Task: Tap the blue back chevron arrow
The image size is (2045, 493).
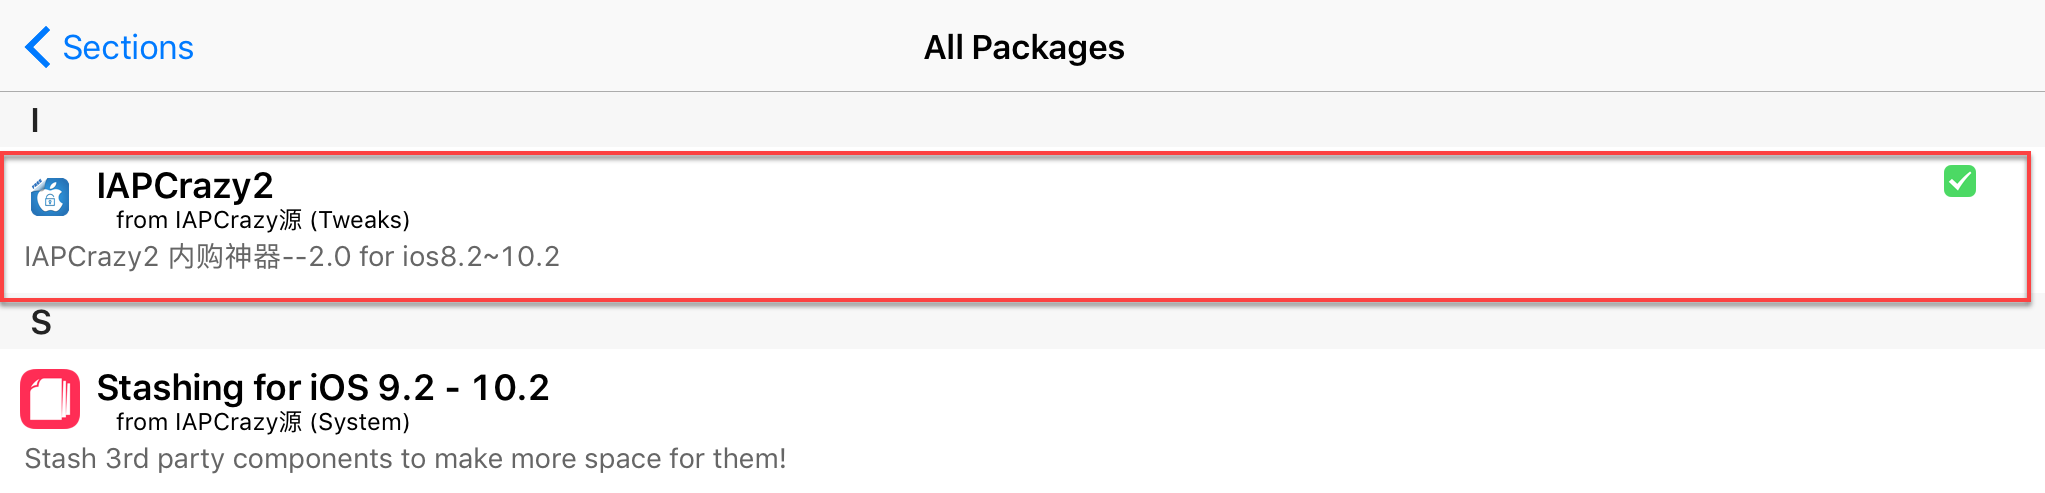Action: pyautogui.click(x=37, y=47)
